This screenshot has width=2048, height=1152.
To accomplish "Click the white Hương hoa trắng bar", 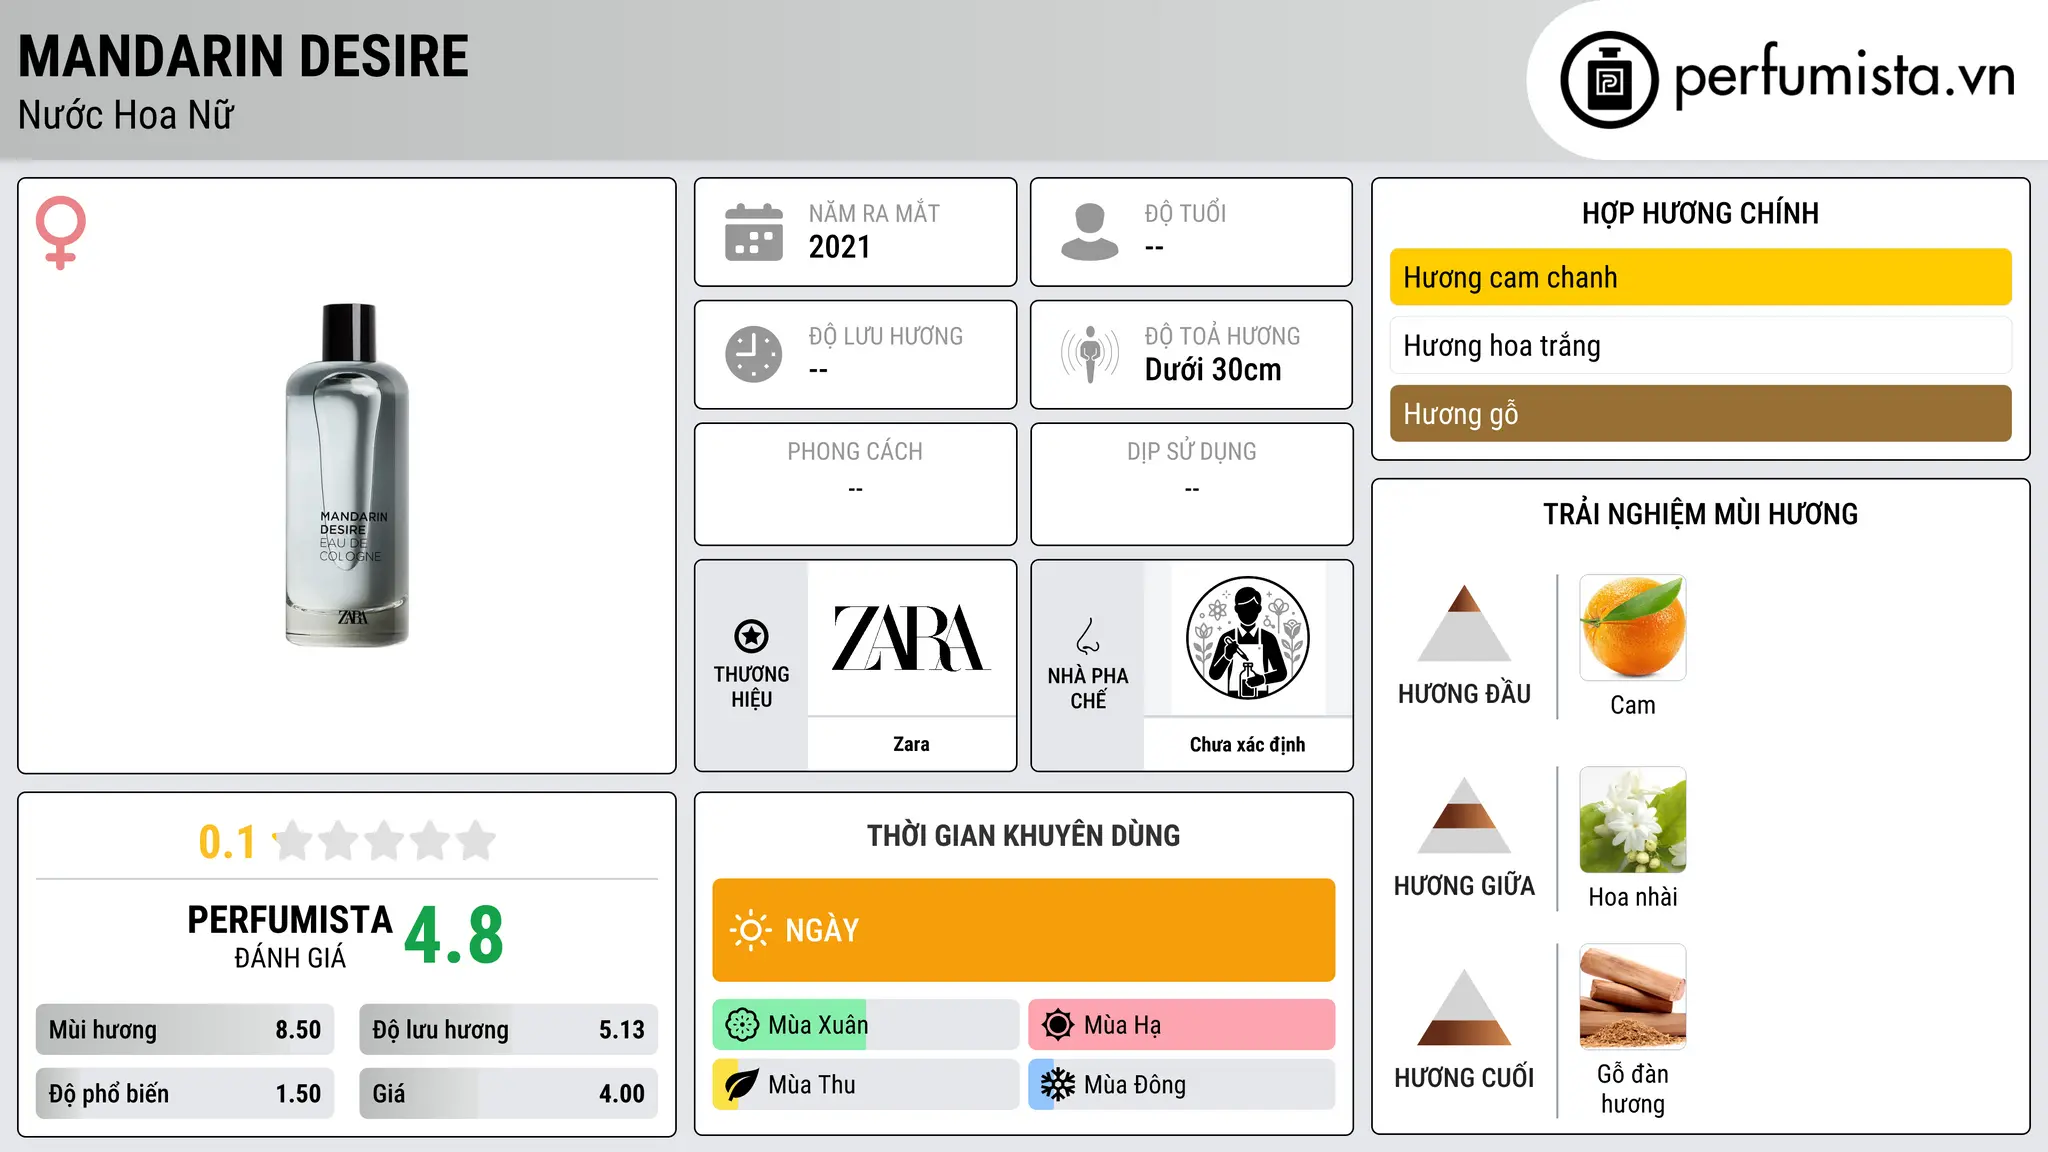I will (x=1700, y=345).
